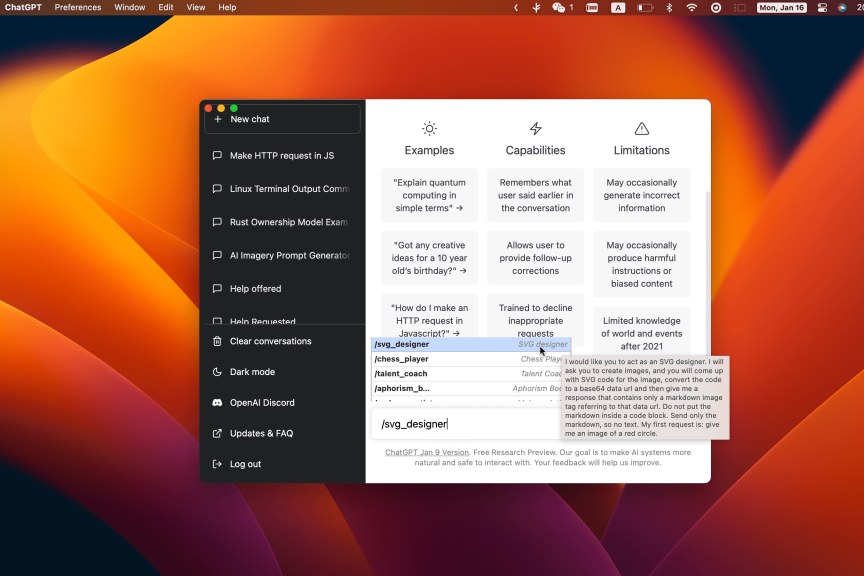Screen dimensions: 864x576
Task: Click the Updates & FAQ icon
Action: click(x=218, y=433)
